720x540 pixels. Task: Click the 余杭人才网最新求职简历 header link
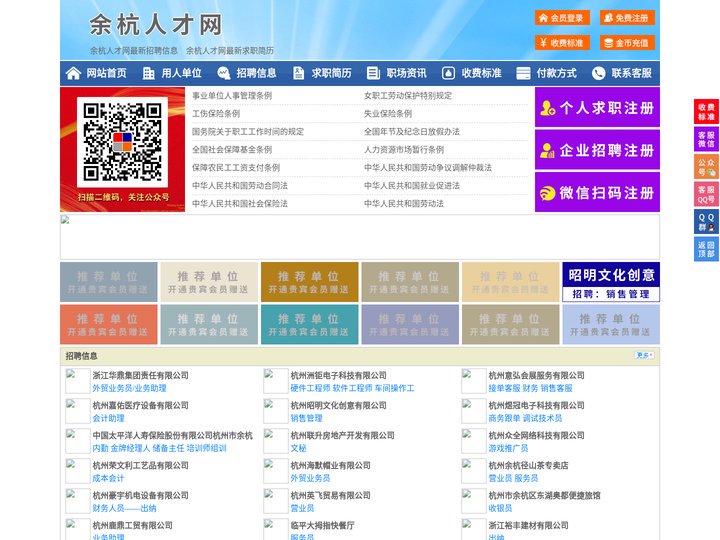click(230, 51)
